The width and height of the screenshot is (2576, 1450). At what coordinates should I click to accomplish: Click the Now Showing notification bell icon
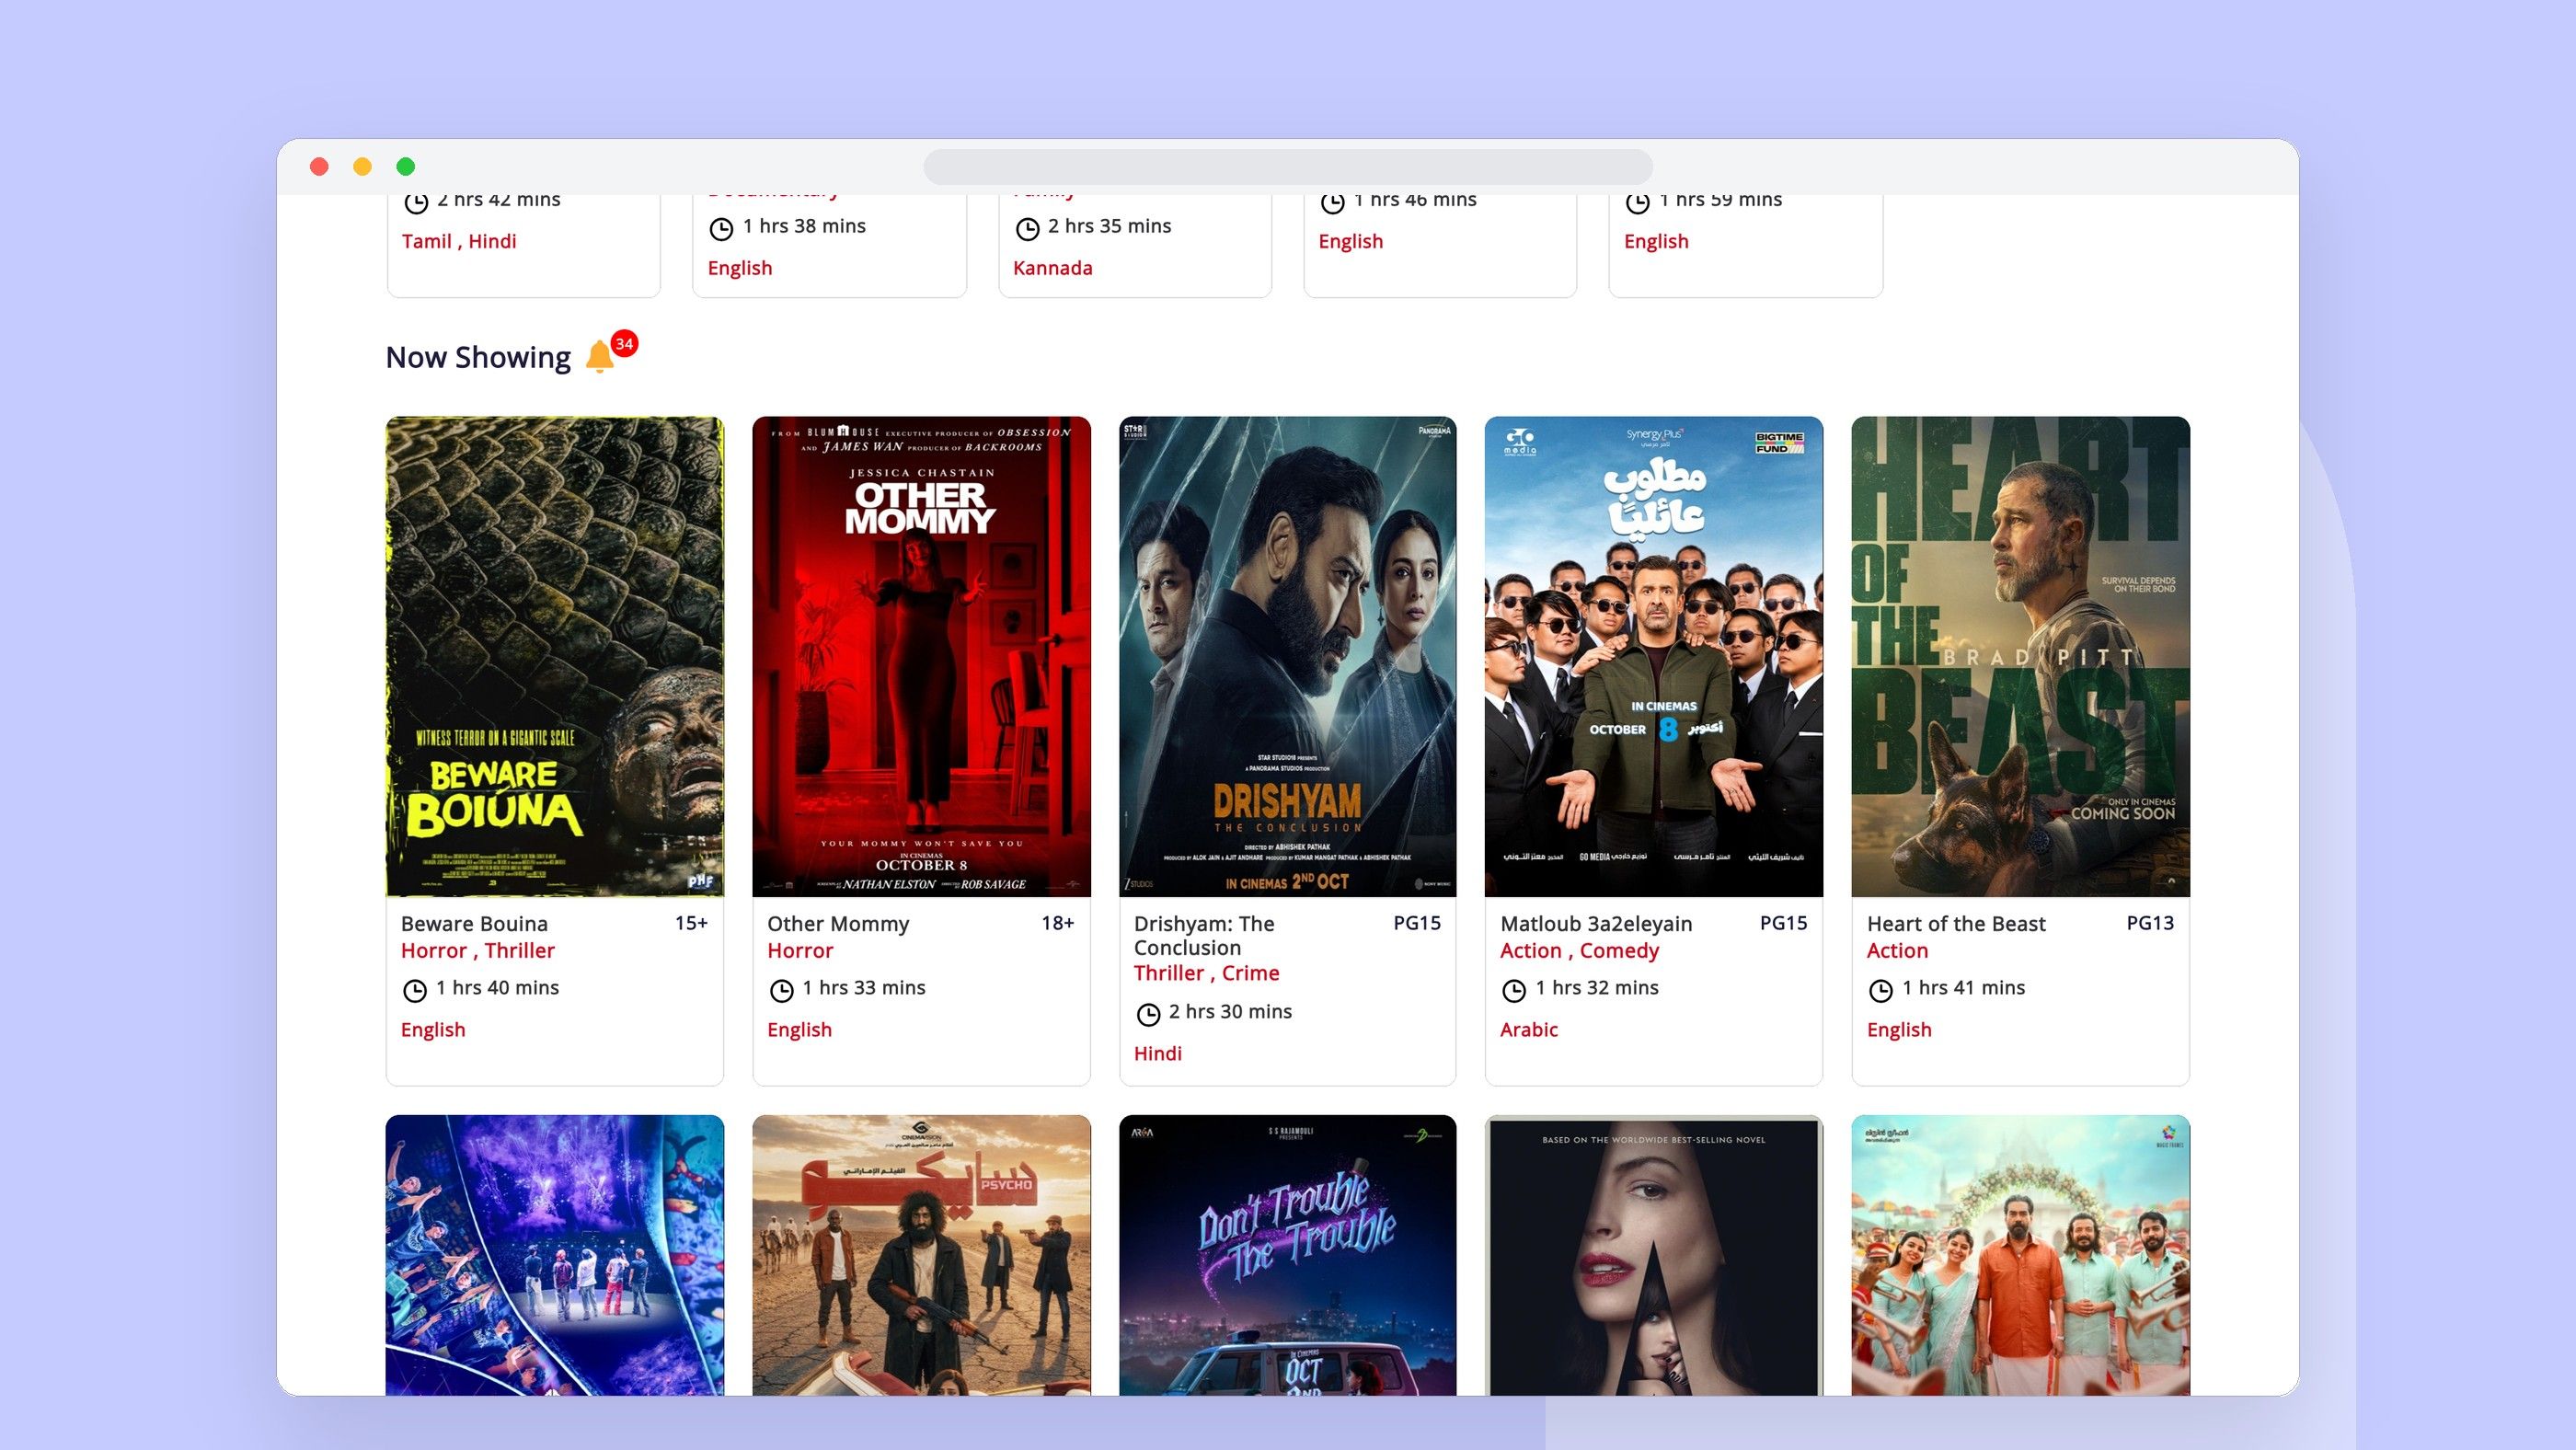[x=599, y=356]
